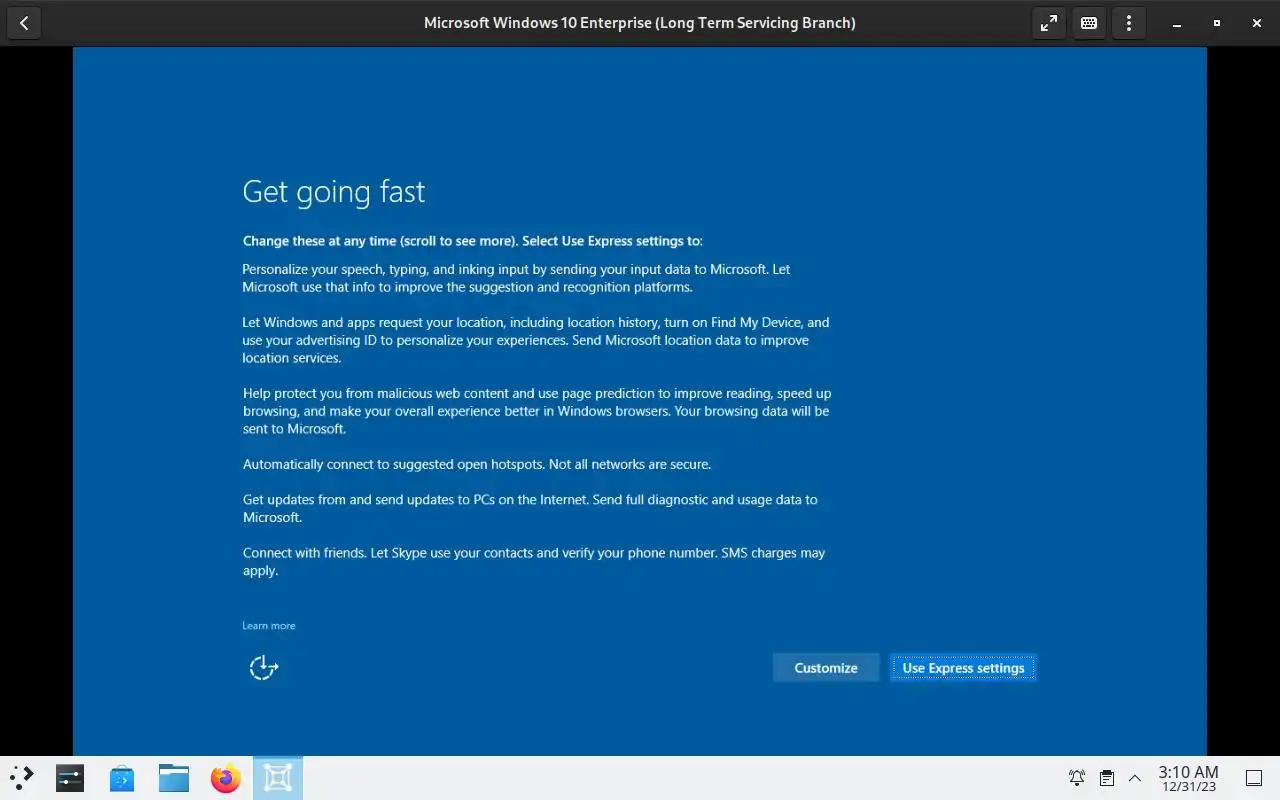Minimize the GNOME Boxes window
Viewport: 1280px width, 800px height.
[x=1177, y=23]
